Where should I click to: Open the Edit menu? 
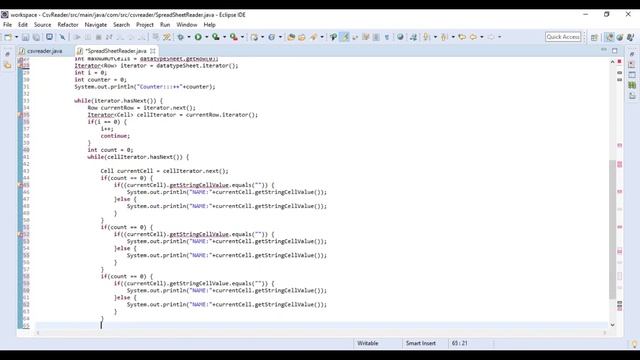[23, 25]
